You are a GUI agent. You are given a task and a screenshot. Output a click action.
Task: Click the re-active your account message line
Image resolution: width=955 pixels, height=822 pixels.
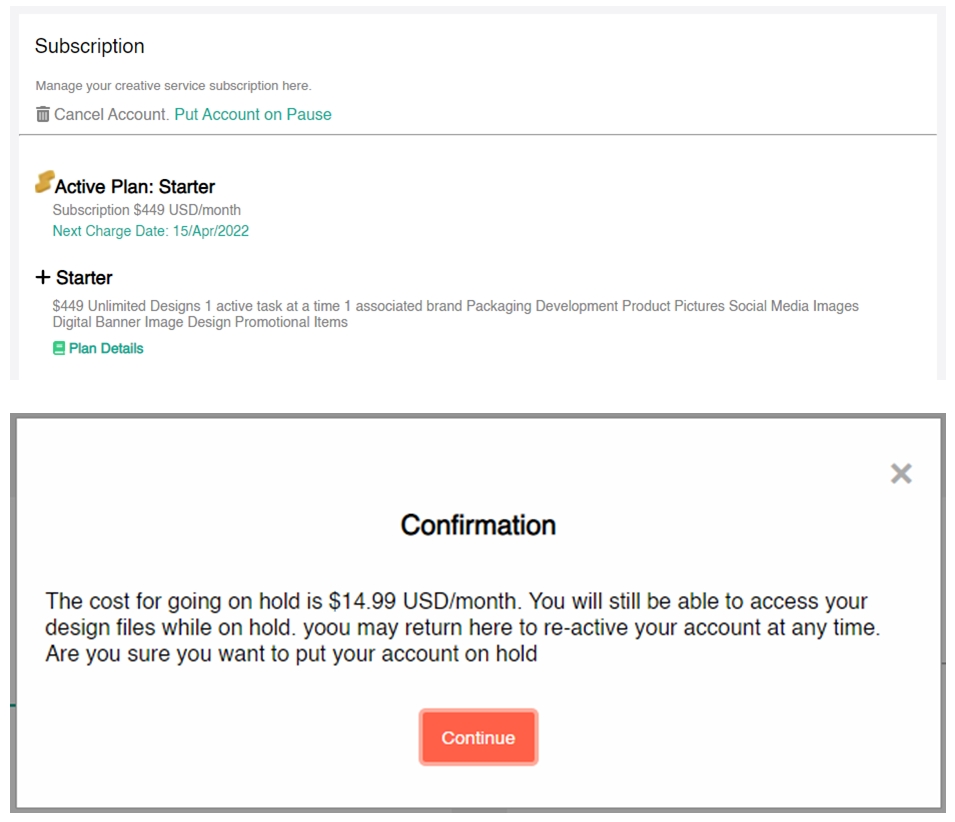click(x=463, y=628)
